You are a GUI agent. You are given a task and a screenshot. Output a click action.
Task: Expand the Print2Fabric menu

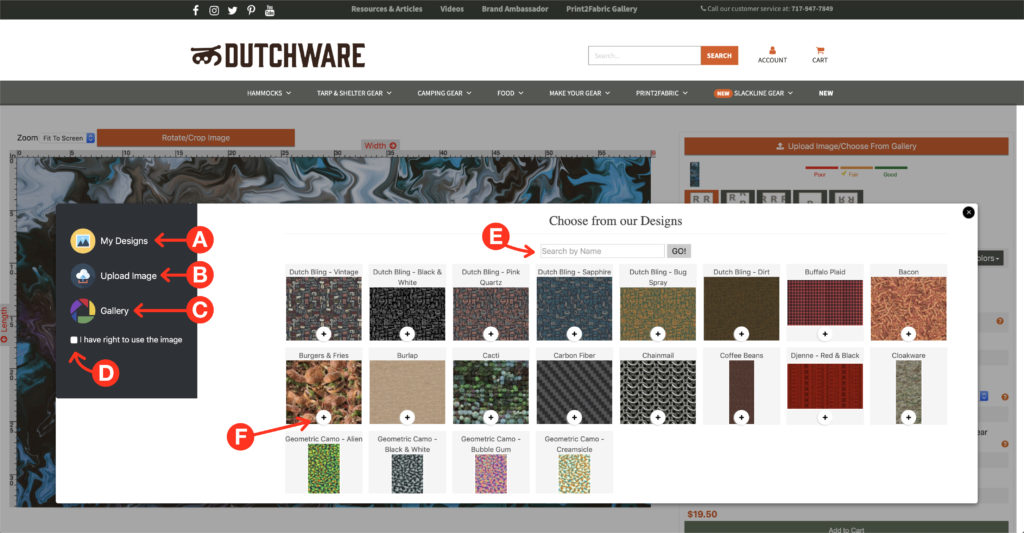point(662,93)
